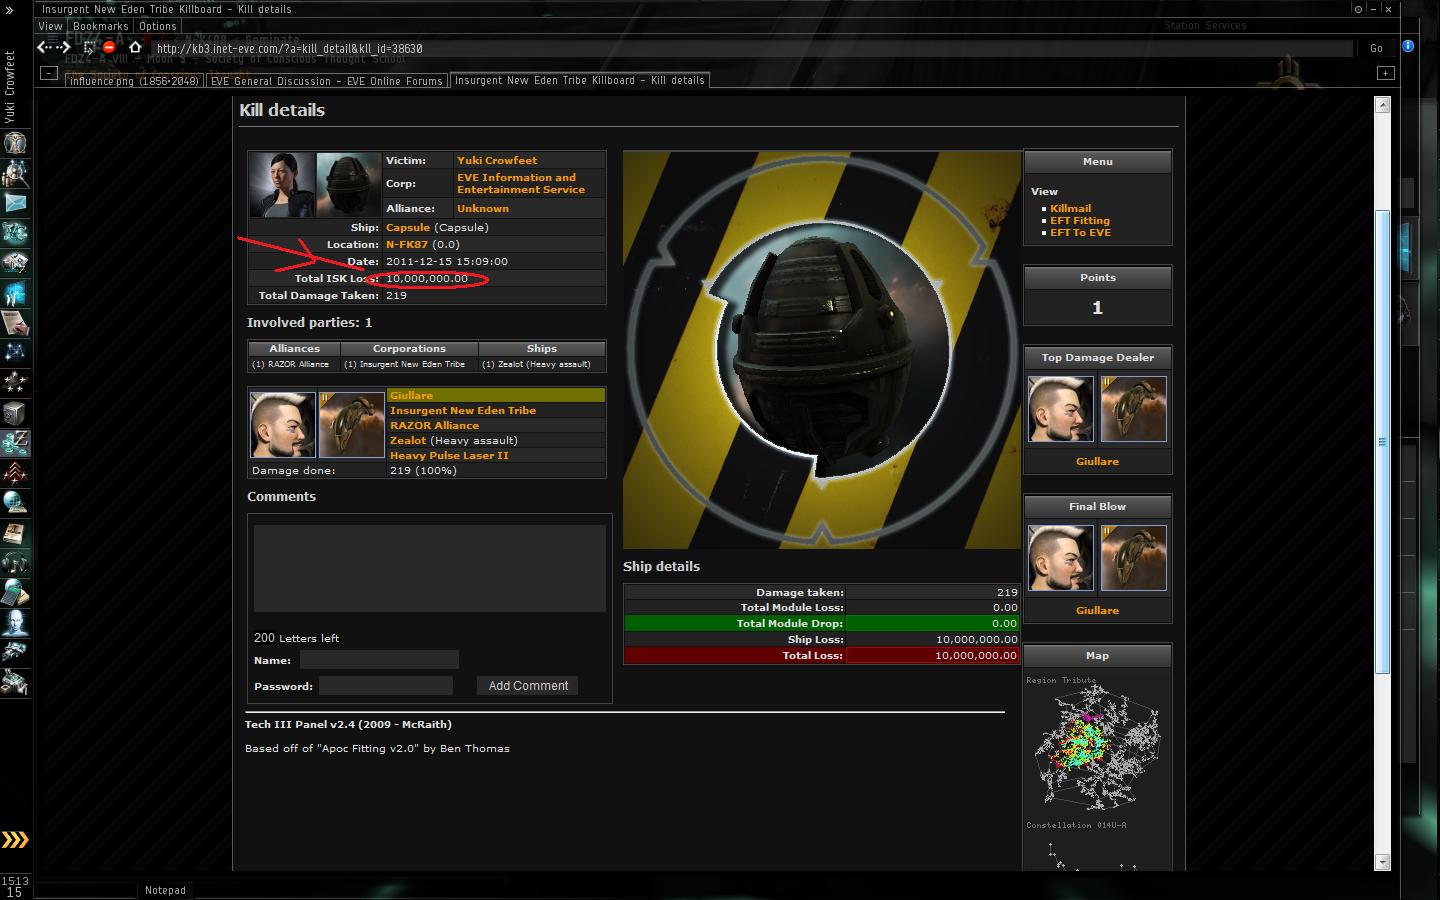Screen dimensions: 1440x900
Task: Click the capsule thumbnail beside victim portrait
Action: tap(349, 184)
